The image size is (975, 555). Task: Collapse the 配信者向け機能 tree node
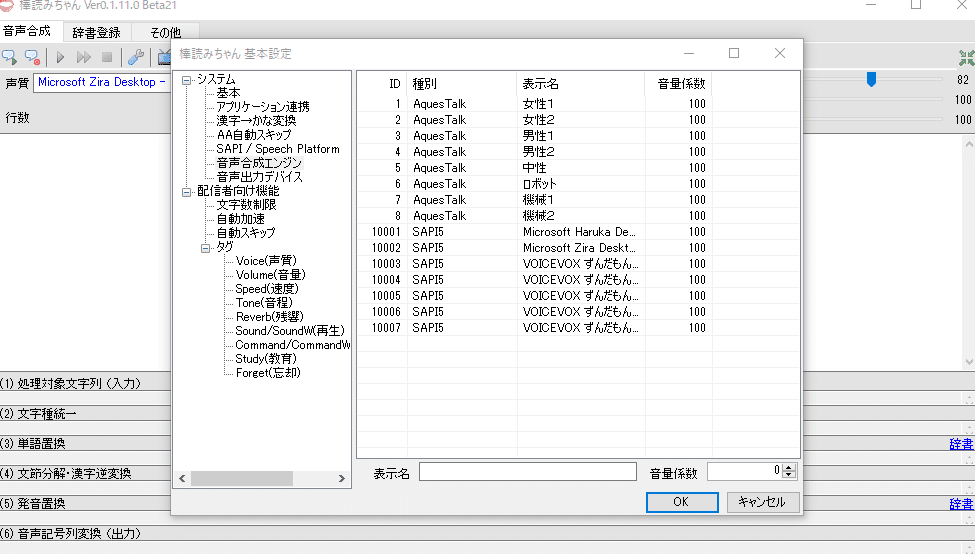click(x=186, y=192)
